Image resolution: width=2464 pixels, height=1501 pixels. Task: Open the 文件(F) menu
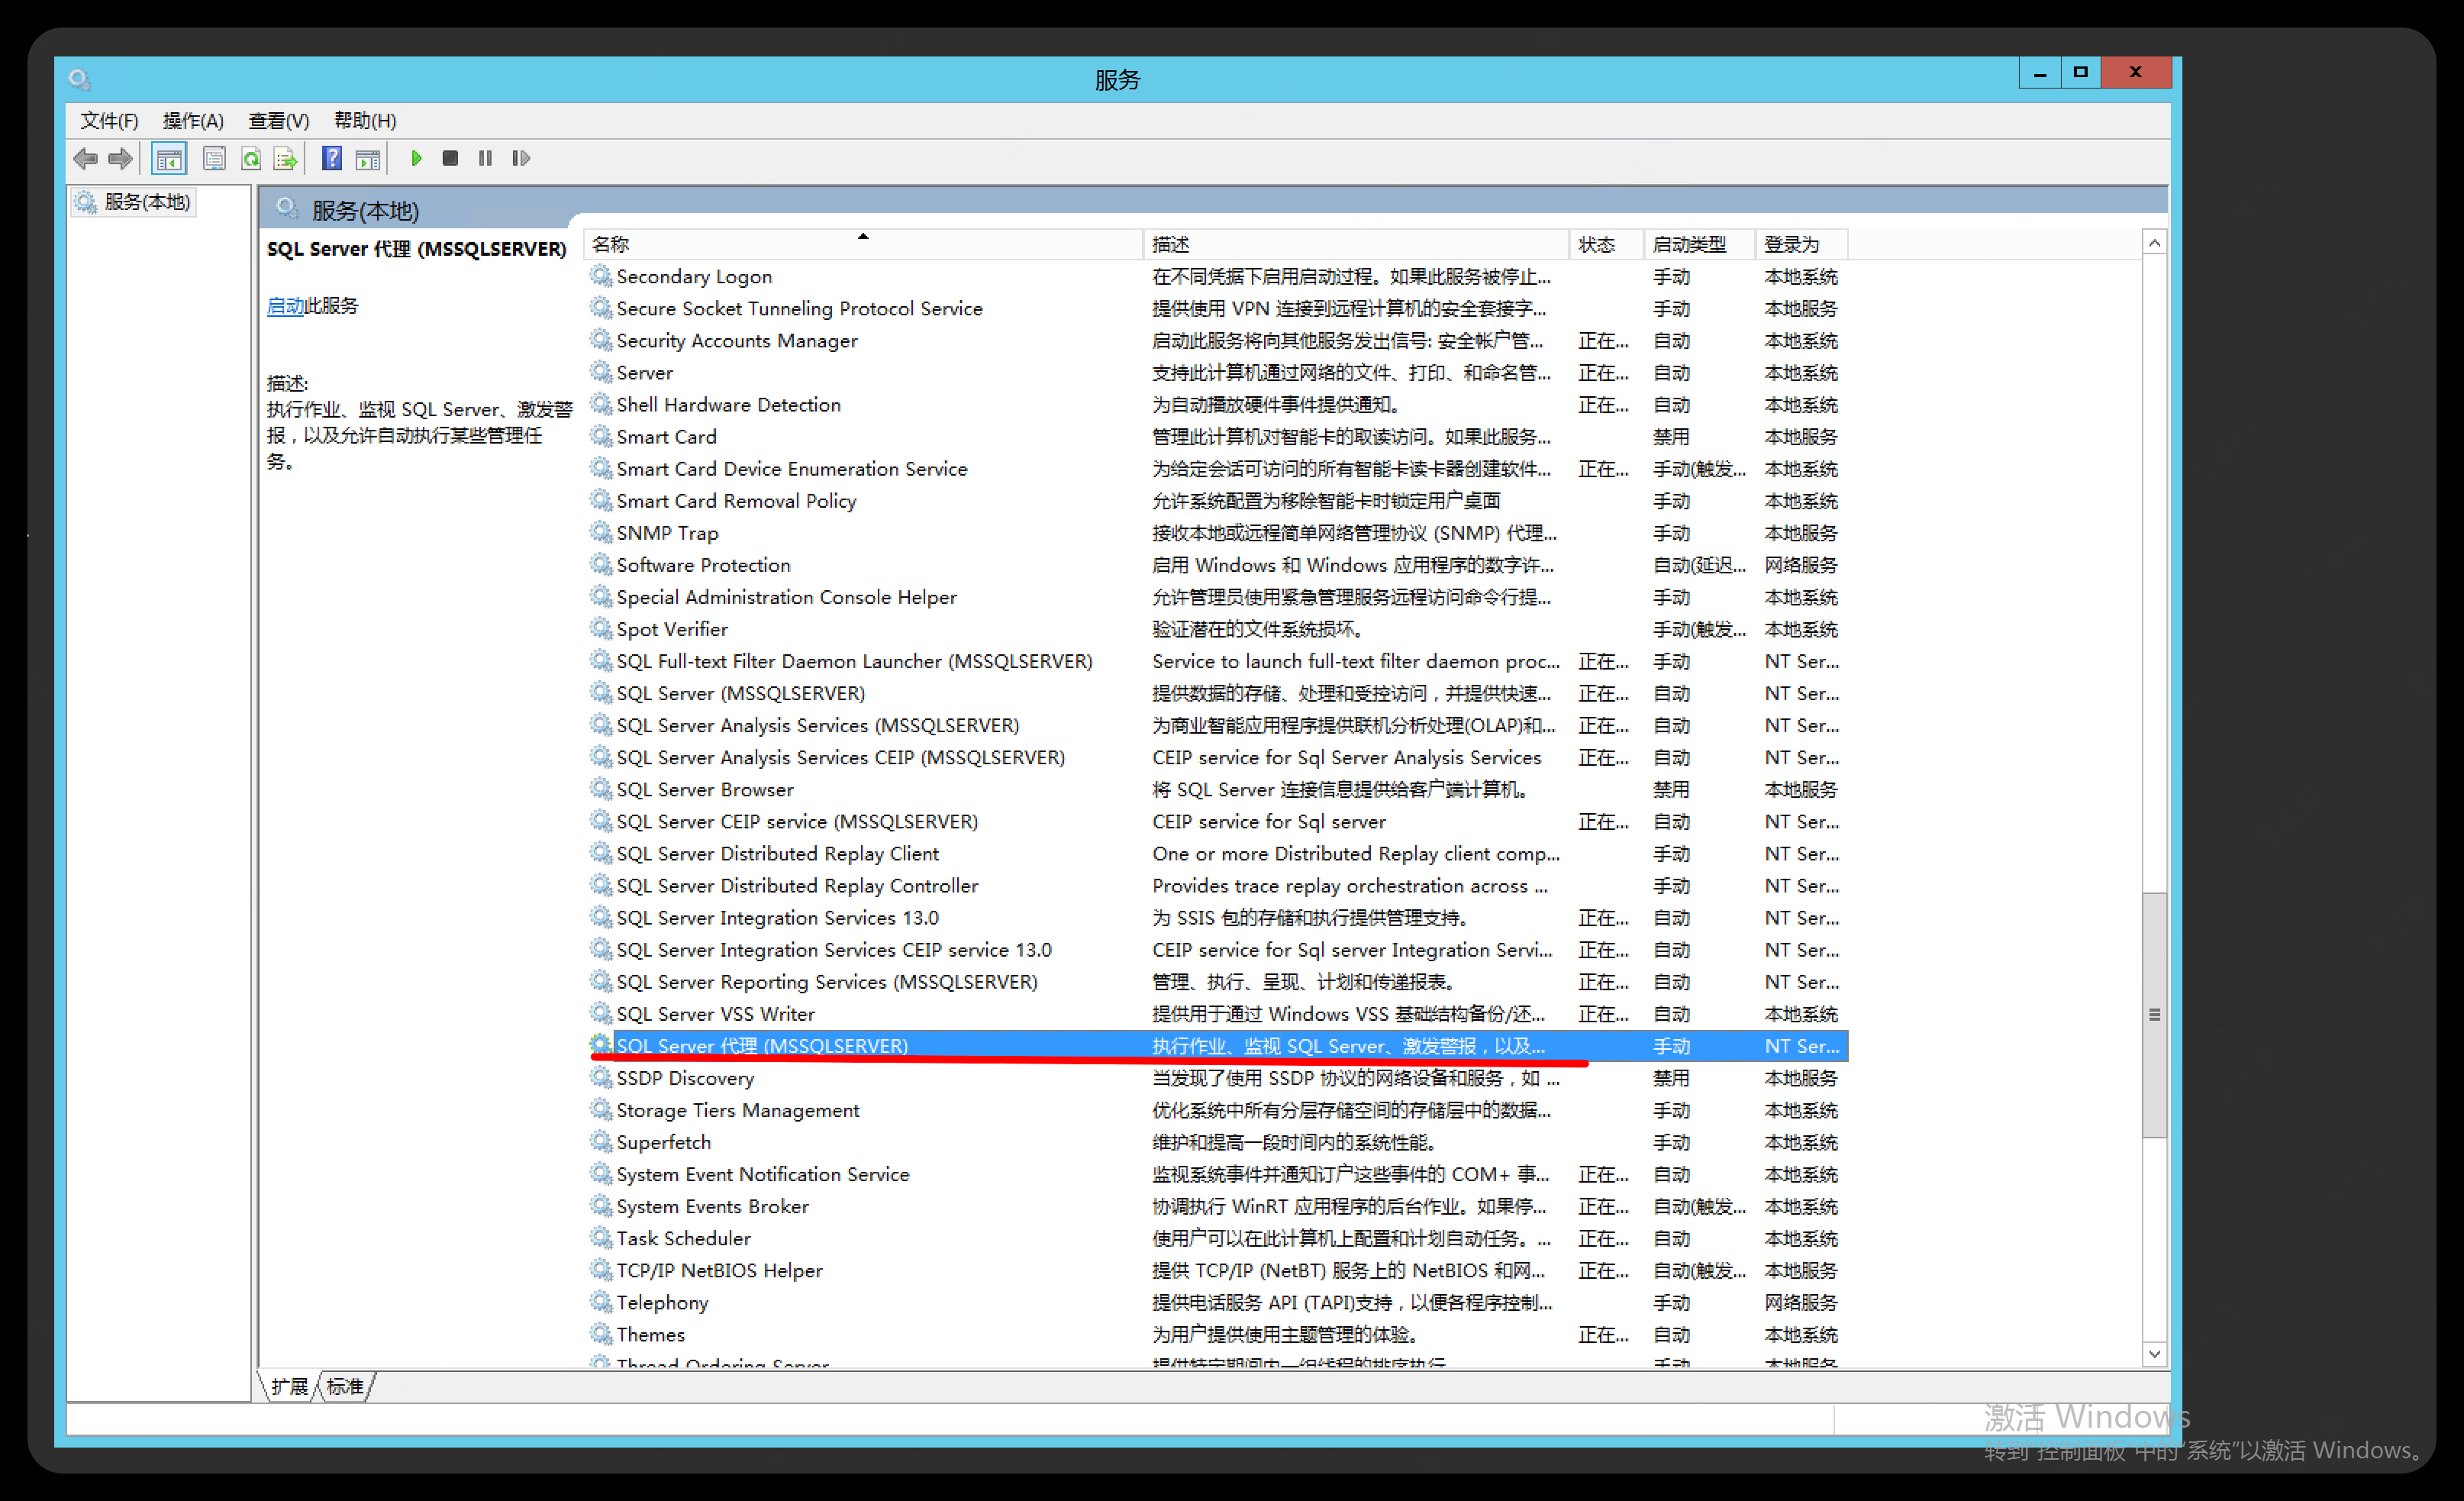(x=109, y=120)
